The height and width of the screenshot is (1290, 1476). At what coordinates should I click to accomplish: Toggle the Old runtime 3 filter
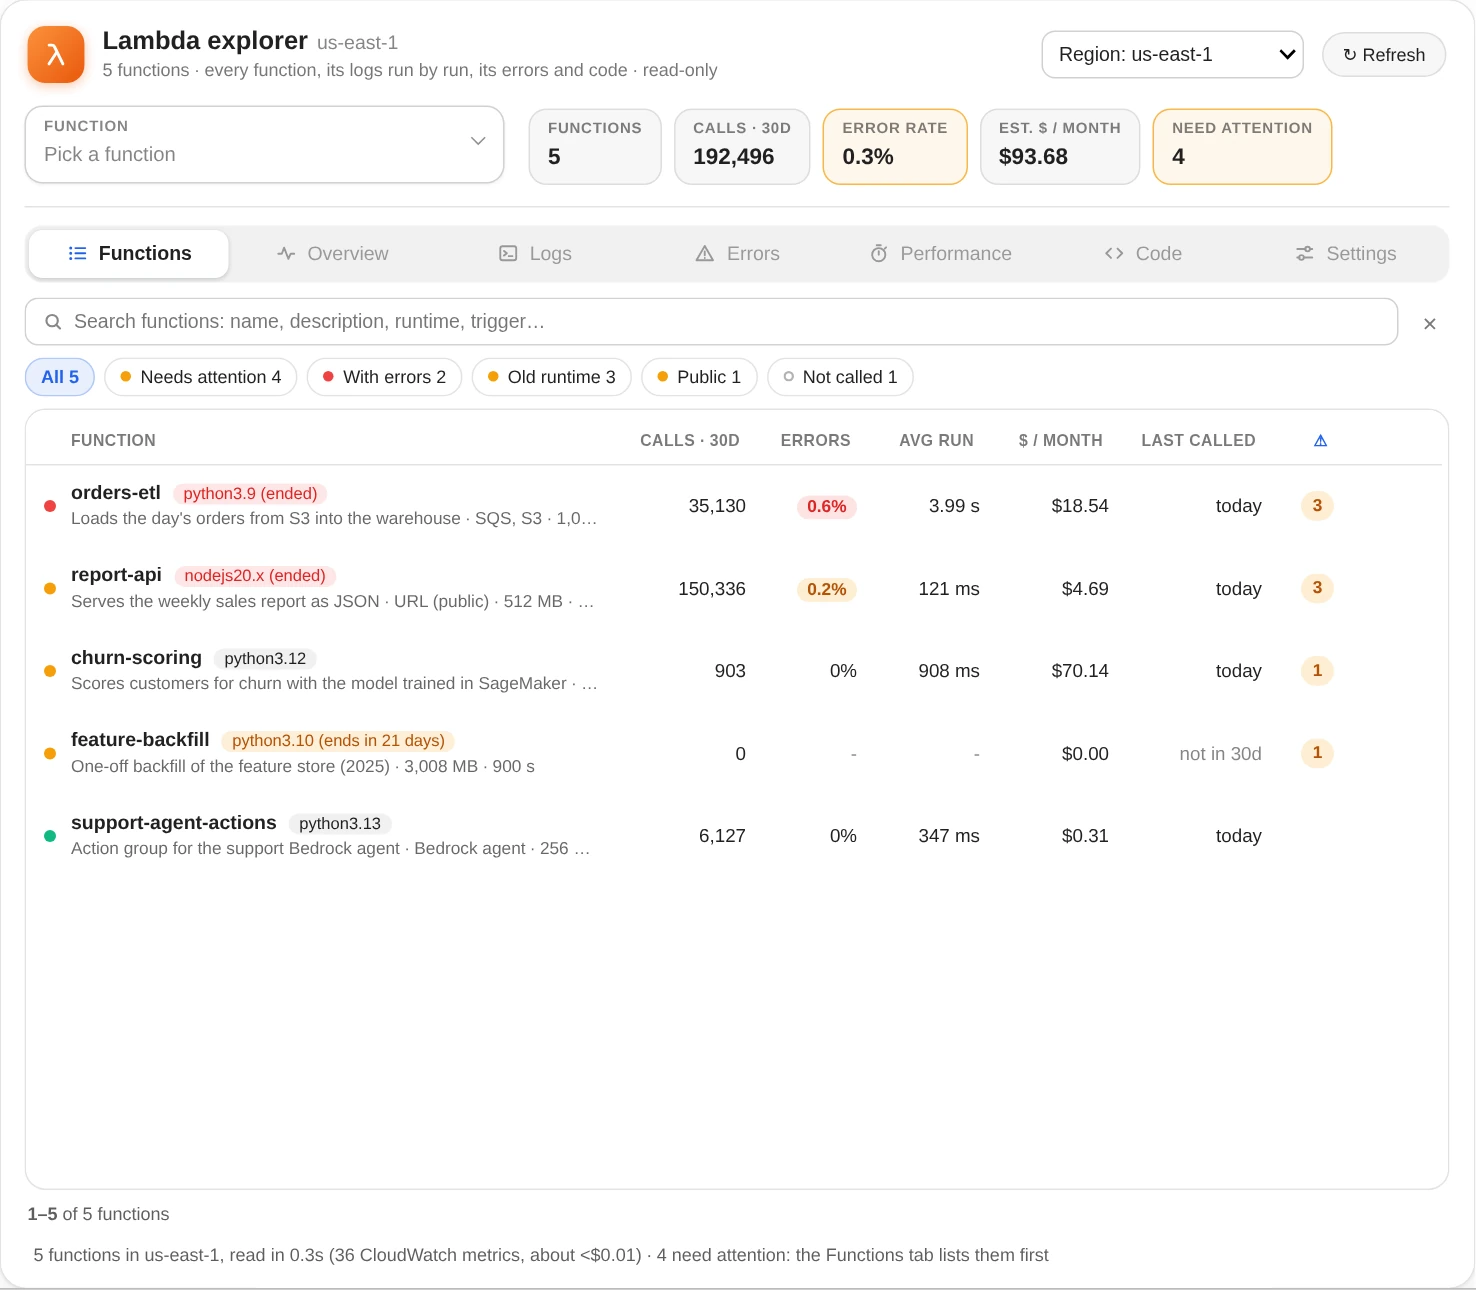point(551,377)
